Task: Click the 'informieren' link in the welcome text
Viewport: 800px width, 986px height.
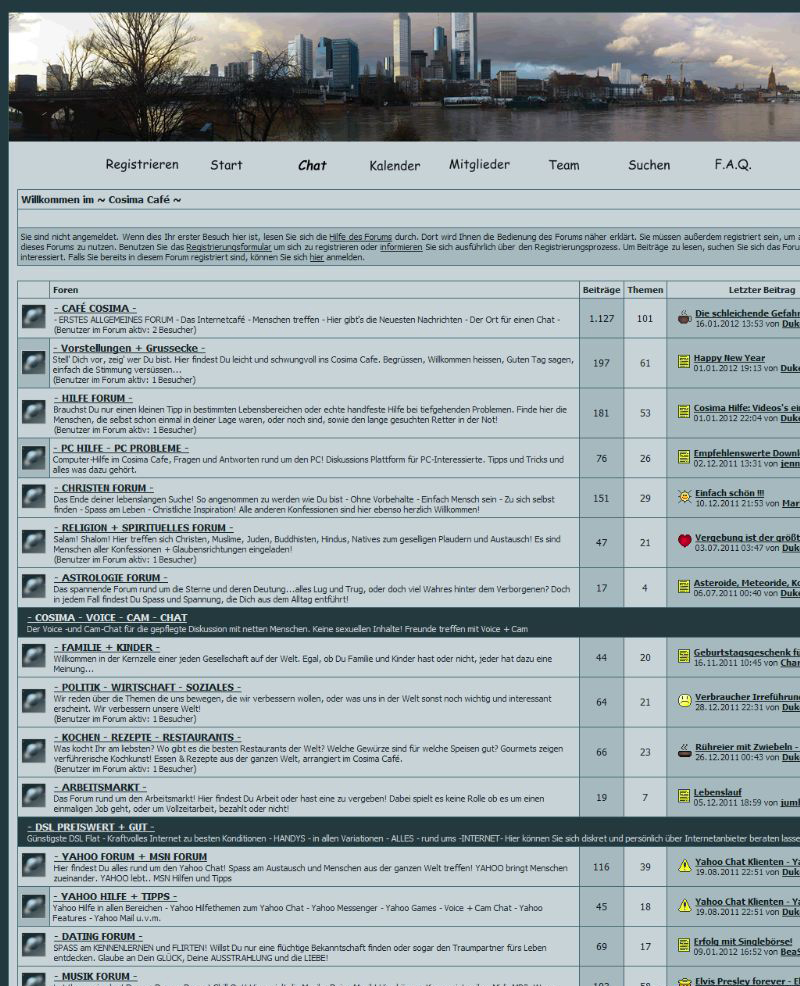Action: [401, 247]
